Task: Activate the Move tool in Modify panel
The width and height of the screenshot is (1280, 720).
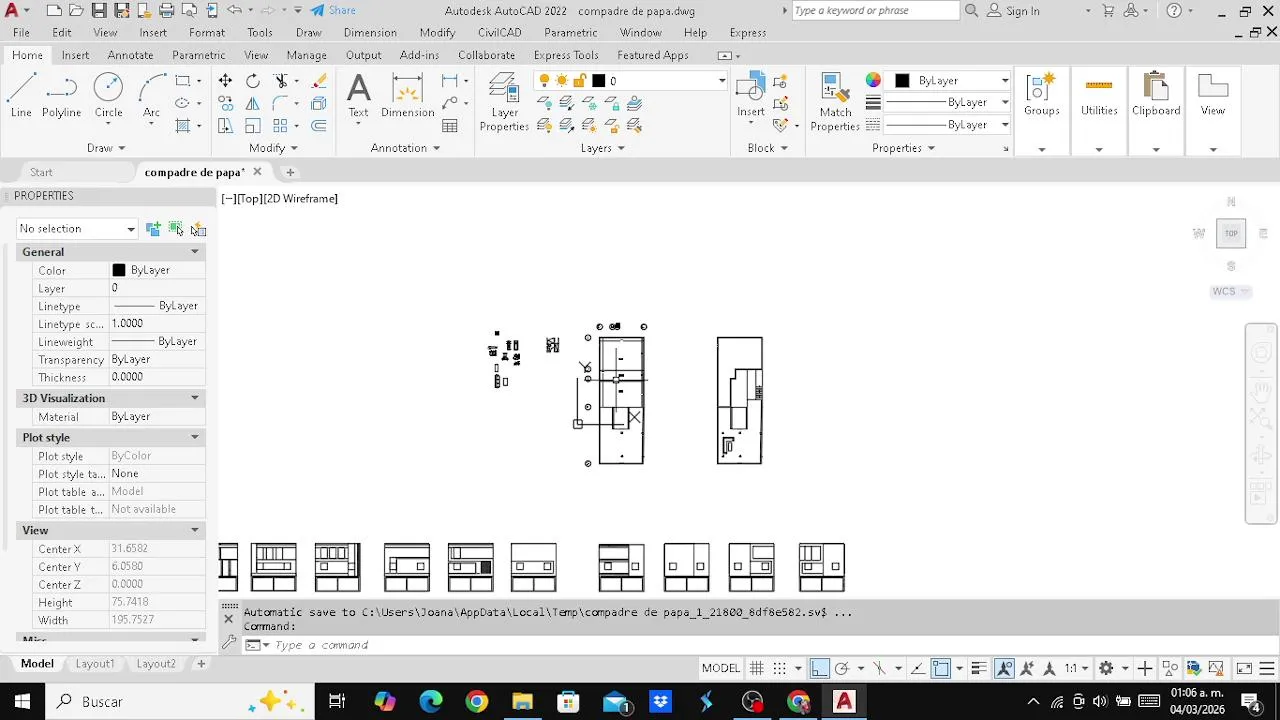Action: [225, 81]
